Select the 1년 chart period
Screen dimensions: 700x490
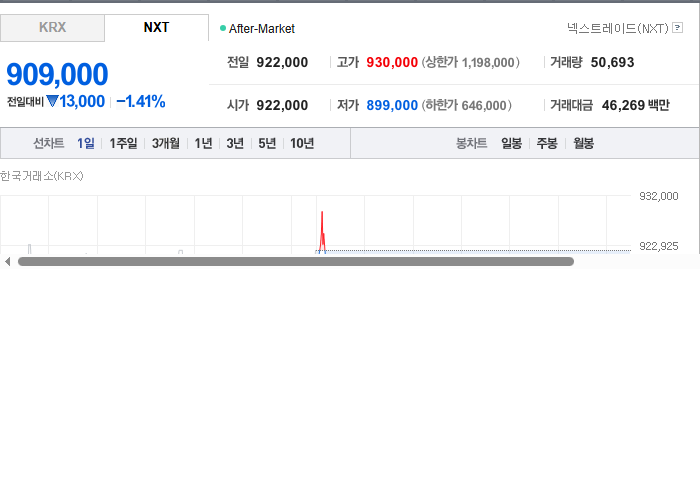pyautogui.click(x=203, y=143)
